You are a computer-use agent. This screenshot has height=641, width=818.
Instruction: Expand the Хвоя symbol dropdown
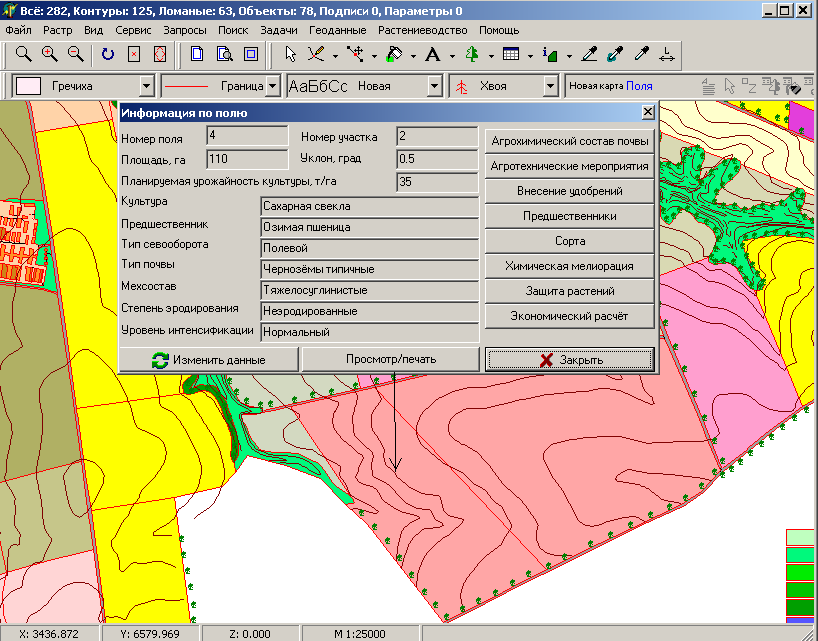(x=549, y=87)
